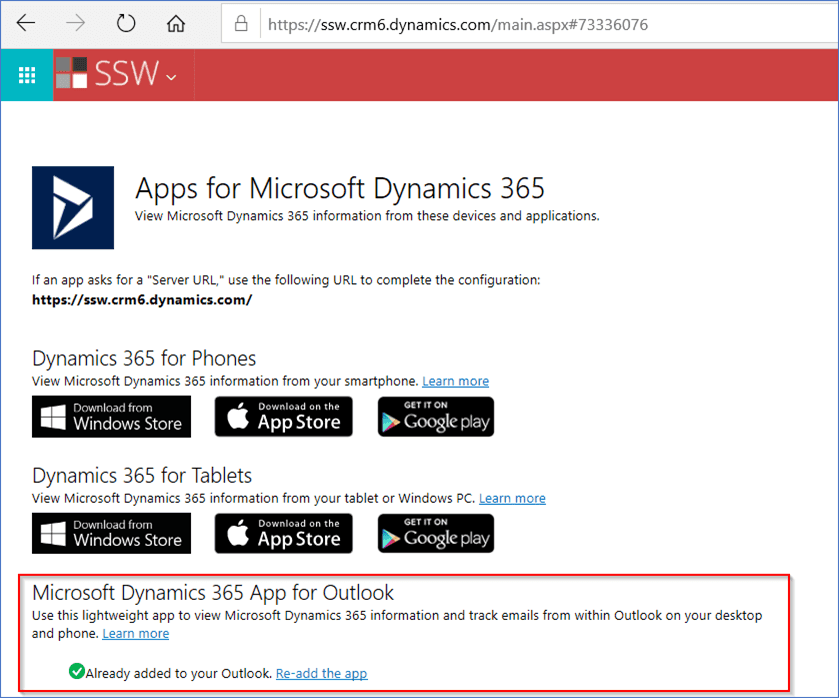The width and height of the screenshot is (839, 698).
Task: Download tablet app from Windows Store
Action: pos(111,533)
